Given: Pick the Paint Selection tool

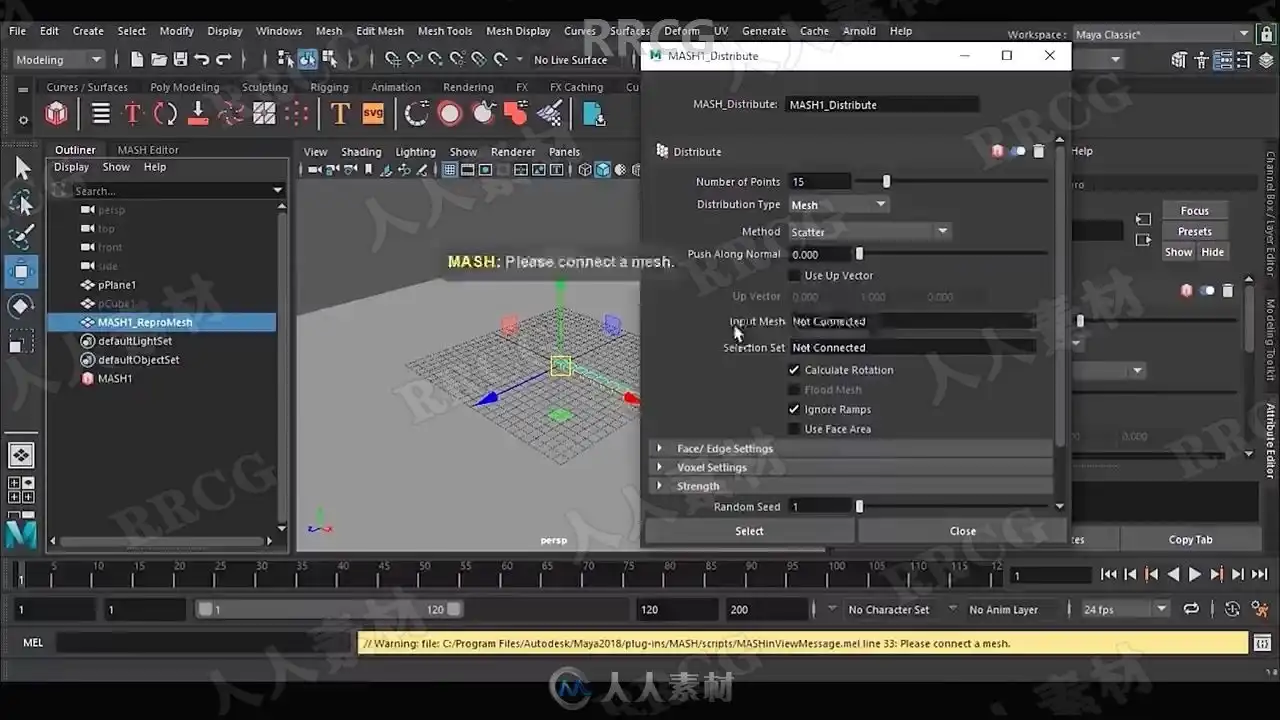Looking at the screenshot, I should coord(22,238).
